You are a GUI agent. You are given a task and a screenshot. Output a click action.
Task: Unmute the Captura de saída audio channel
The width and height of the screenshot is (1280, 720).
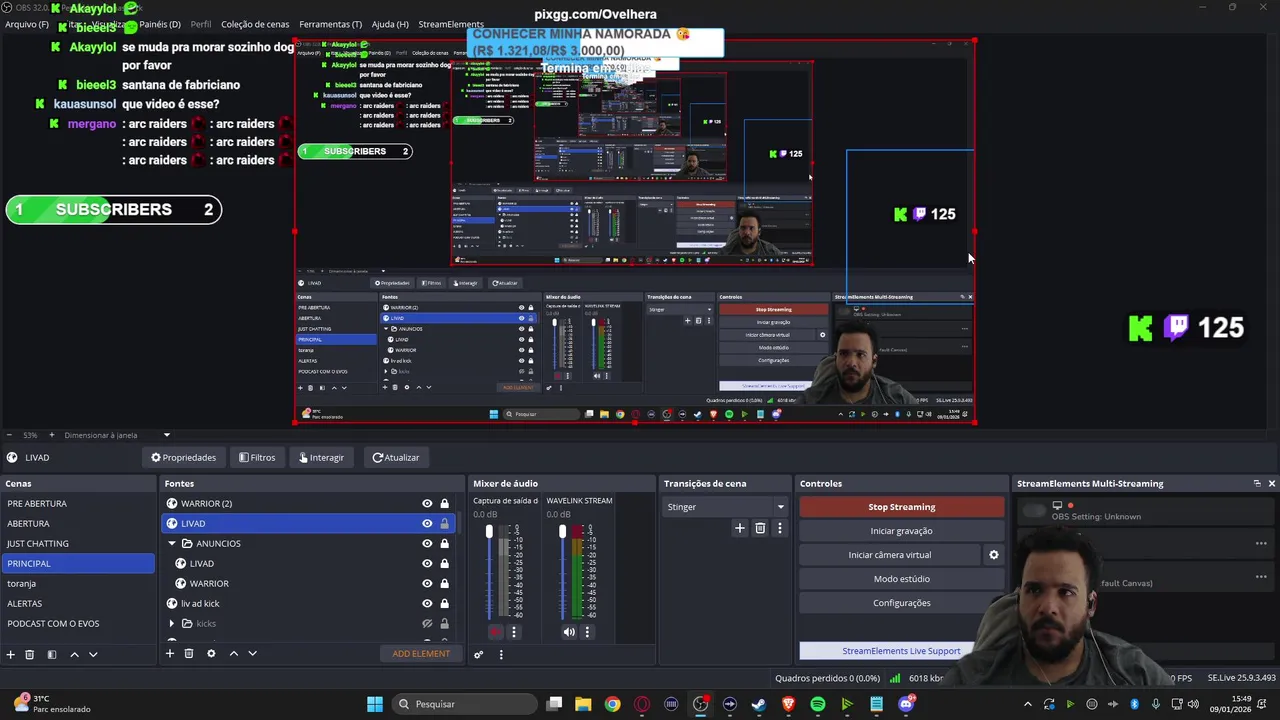pyautogui.click(x=496, y=632)
